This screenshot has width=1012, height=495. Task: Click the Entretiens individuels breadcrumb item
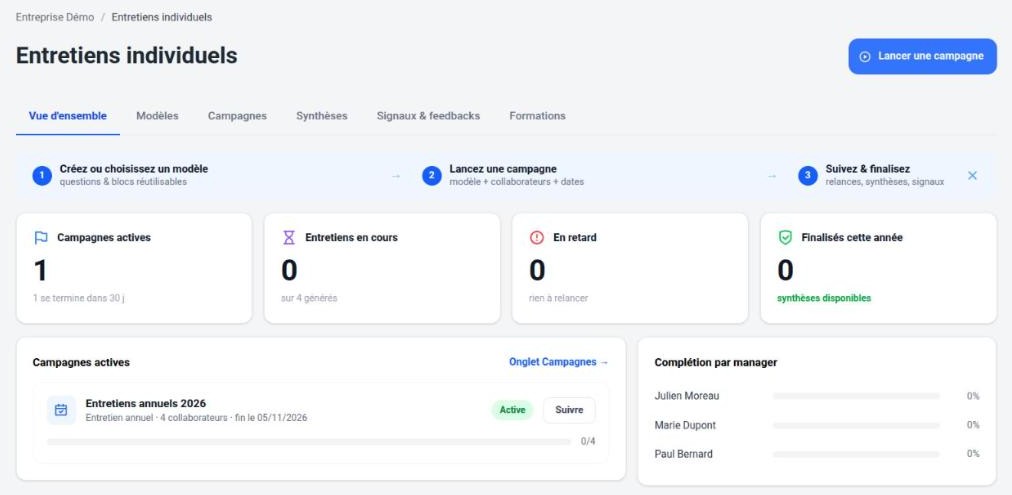tap(162, 17)
